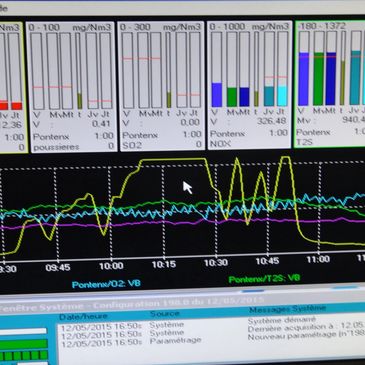Viewport: 365px width, 365px height.
Task: Select the Nouveau paramétrage message row
Action: click(306, 336)
